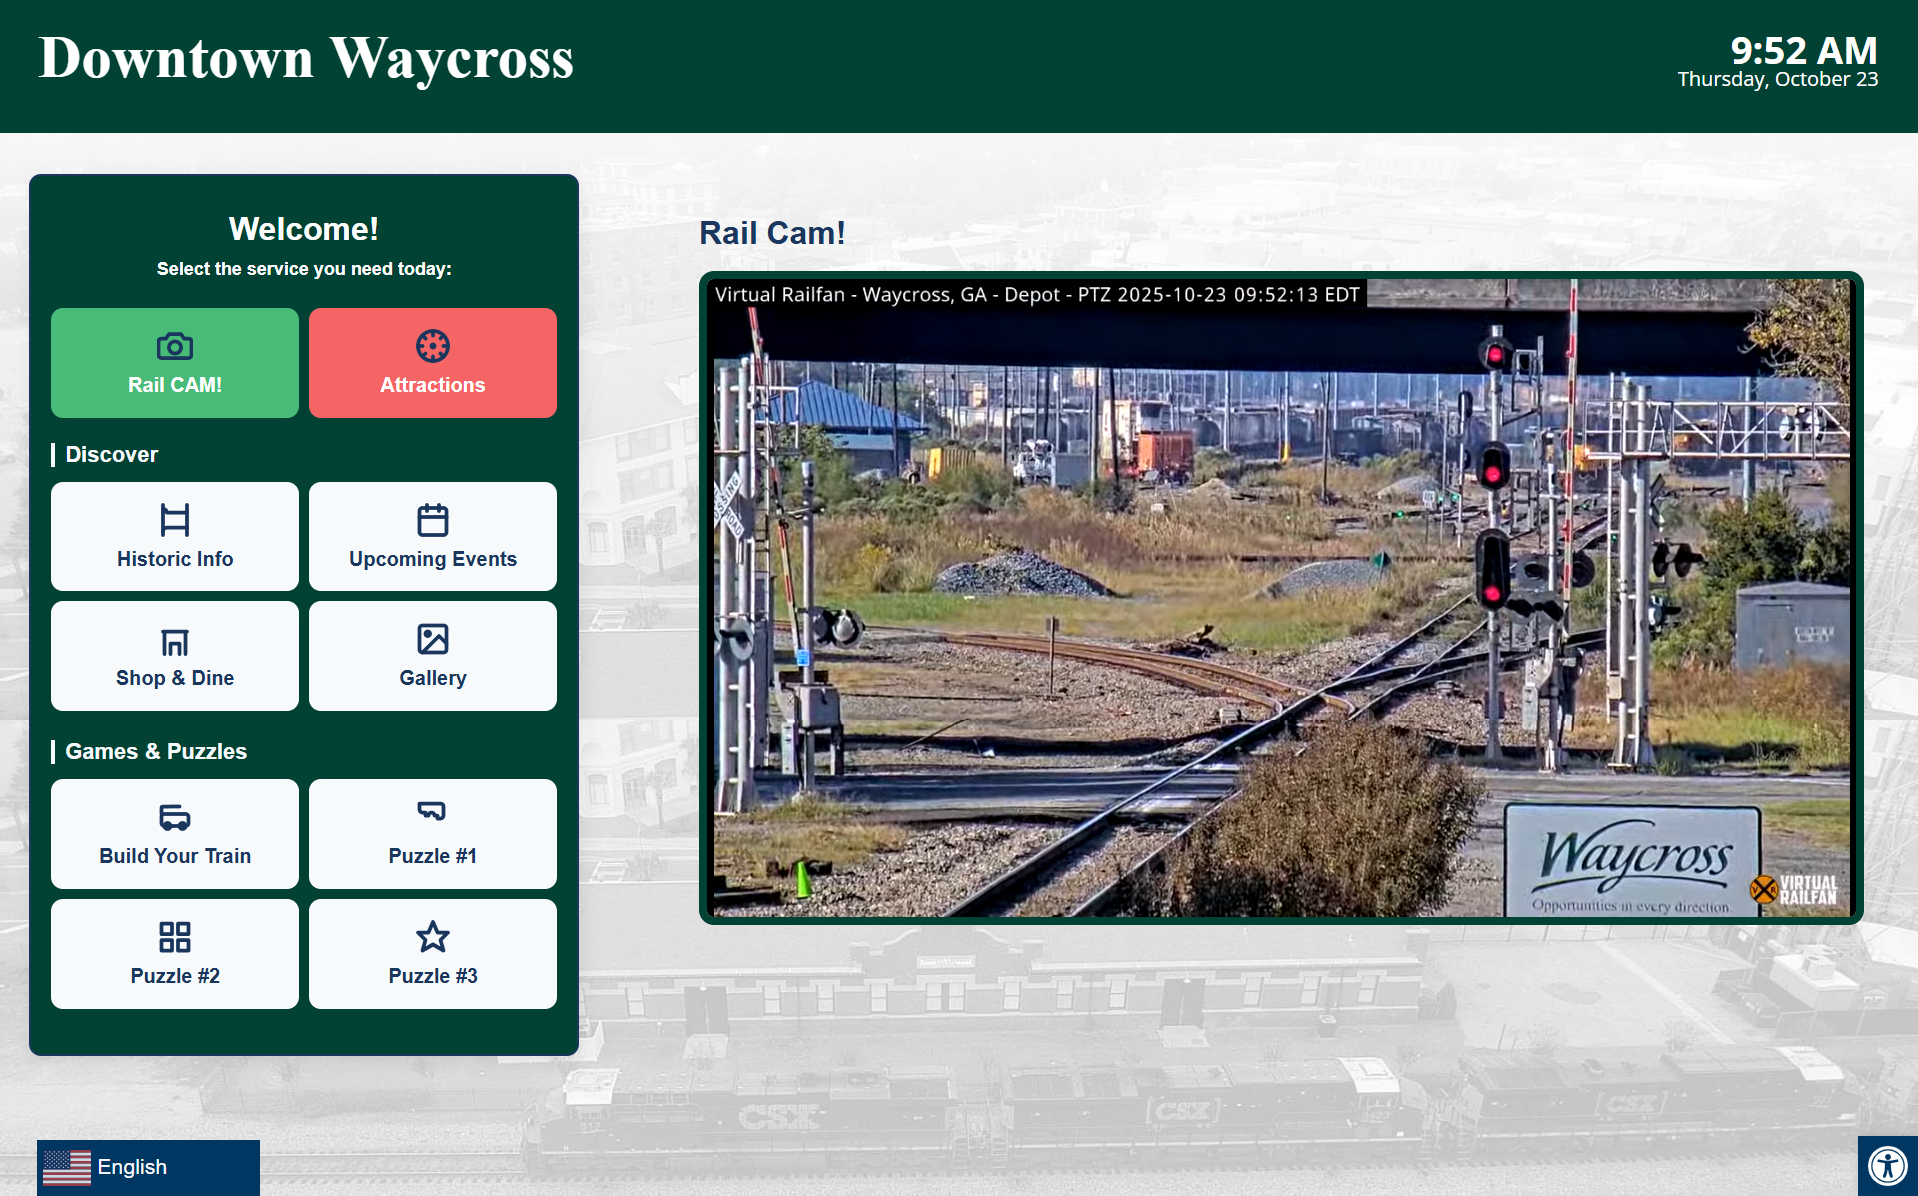Screen dimensions: 1918x1196
Task: Click the grid icon above Puzzle #2
Action: coord(175,937)
